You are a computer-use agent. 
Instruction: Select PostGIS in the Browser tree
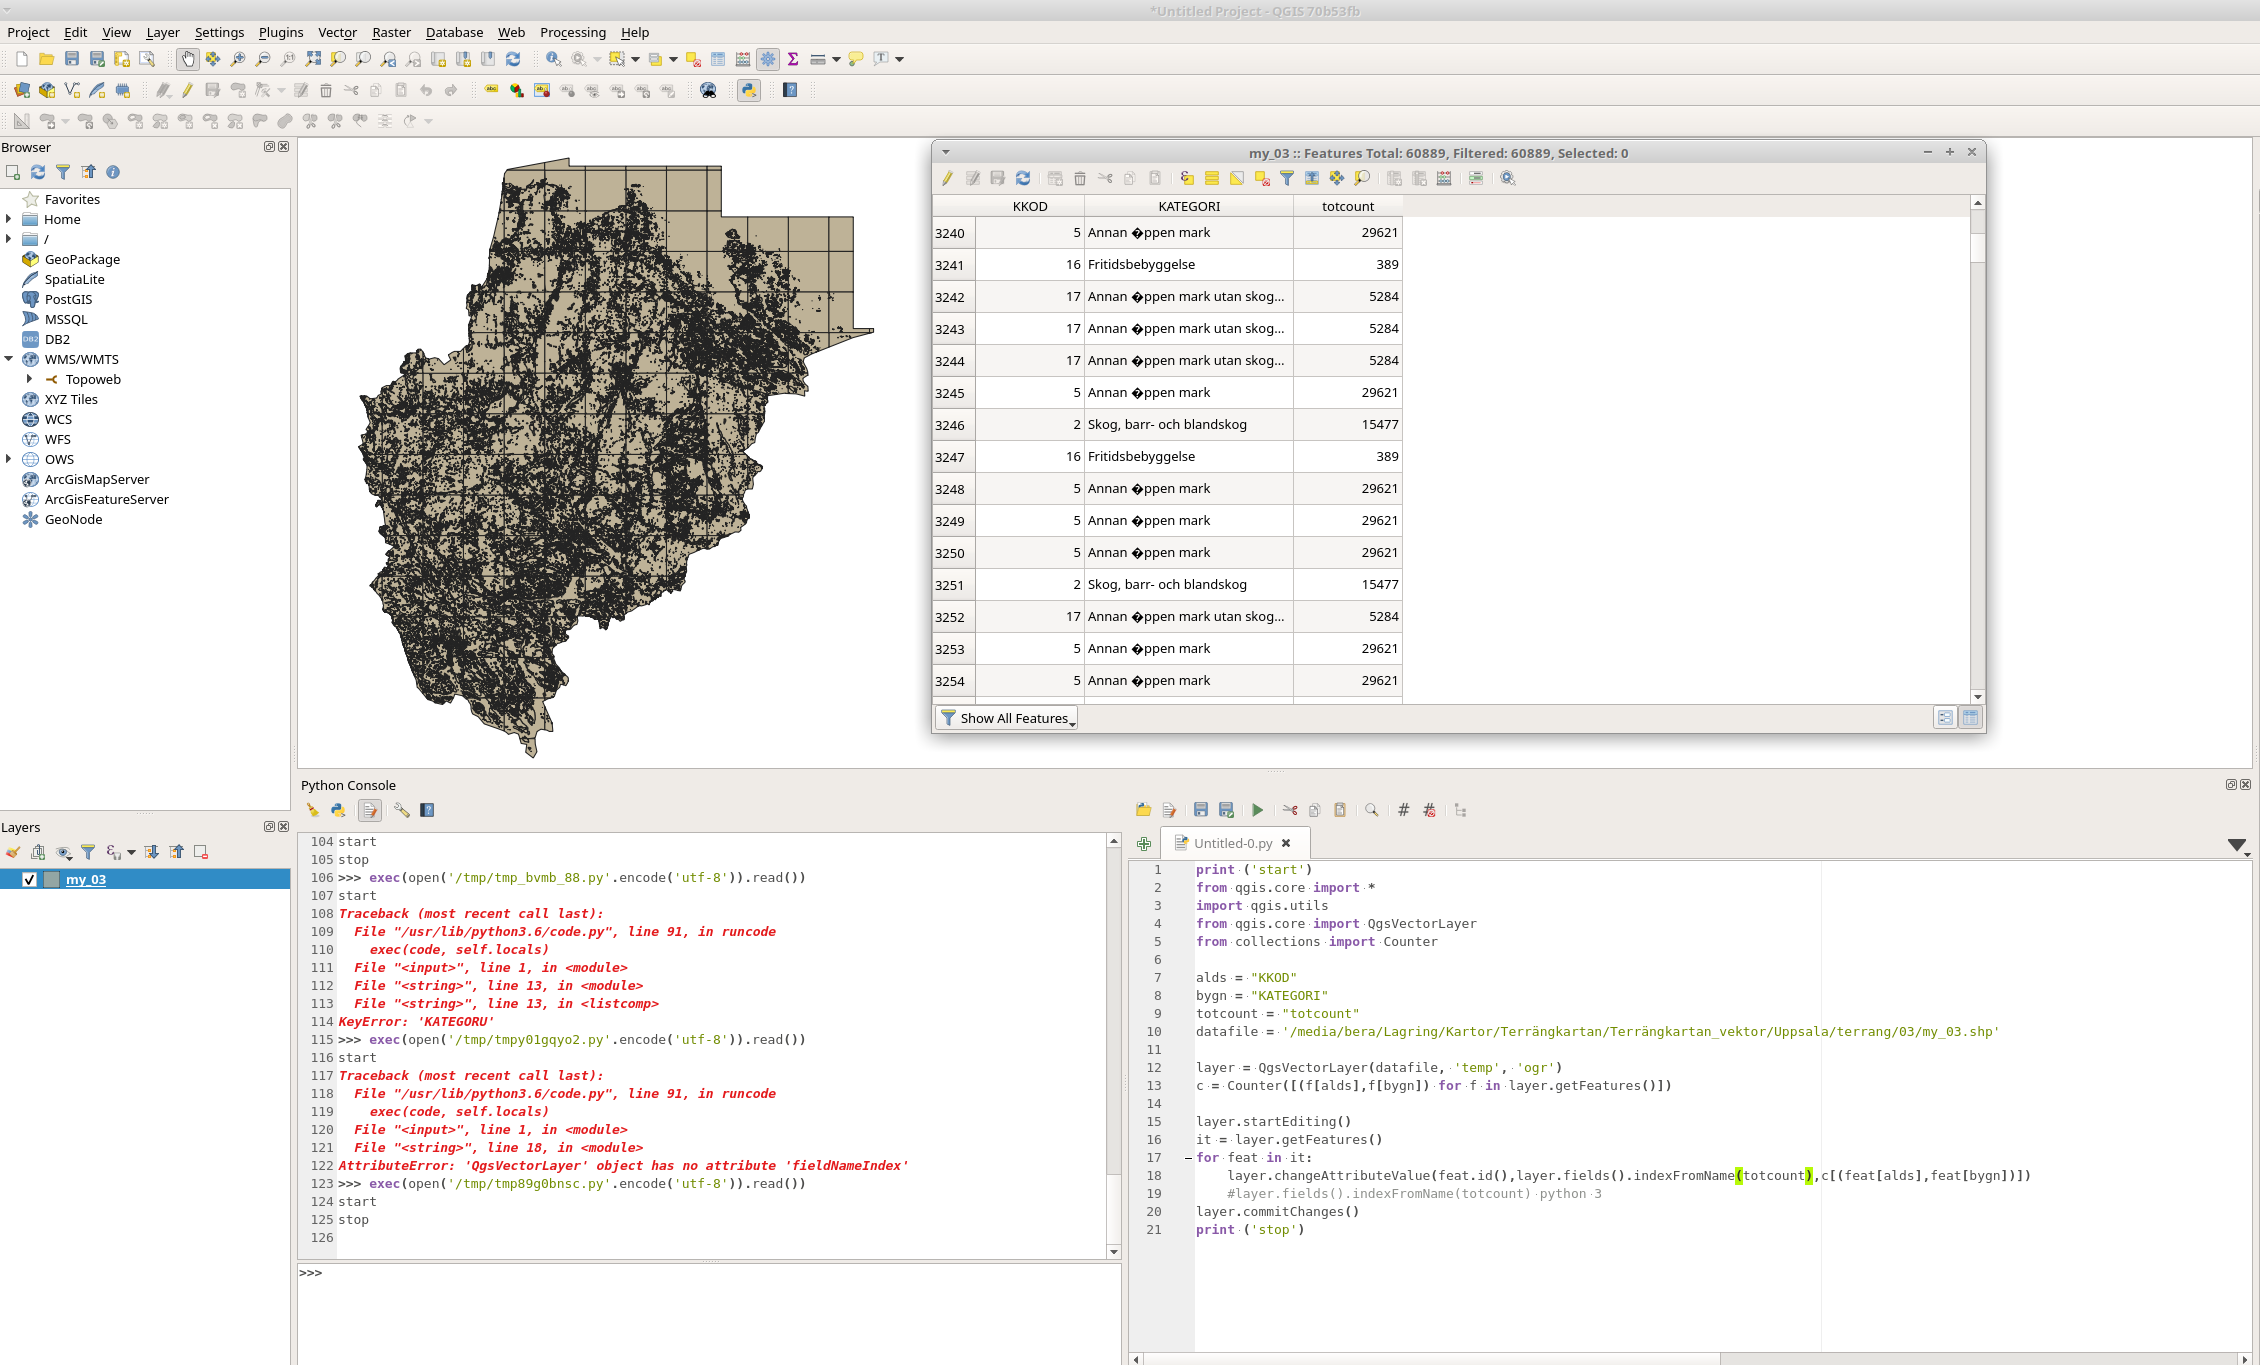[68, 299]
